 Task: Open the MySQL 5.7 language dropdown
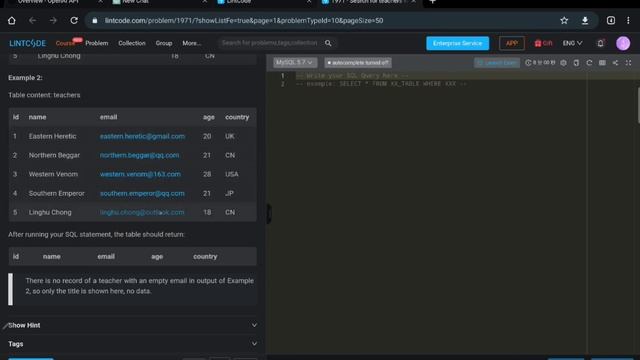pos(294,62)
